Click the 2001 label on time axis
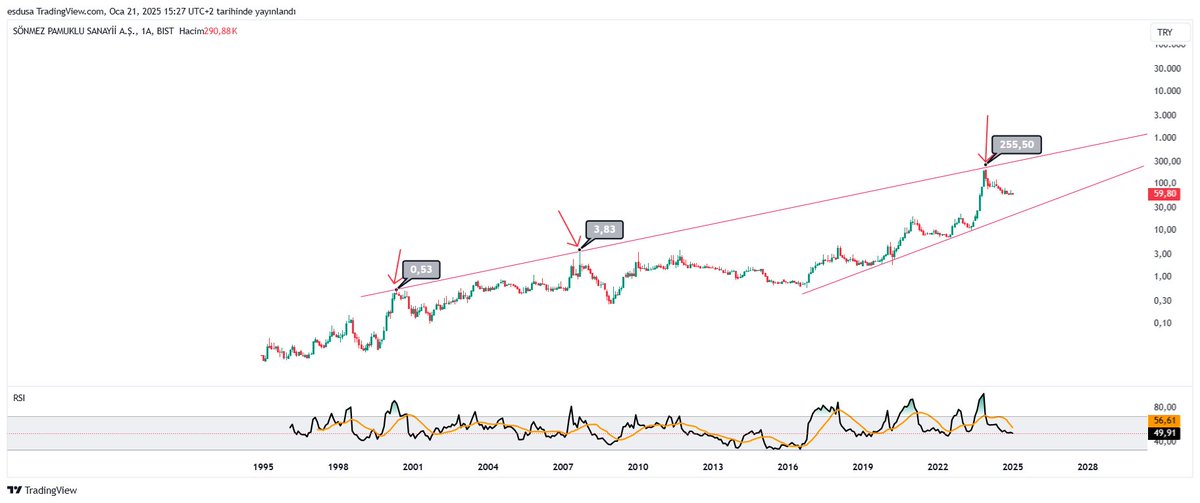 coord(413,467)
